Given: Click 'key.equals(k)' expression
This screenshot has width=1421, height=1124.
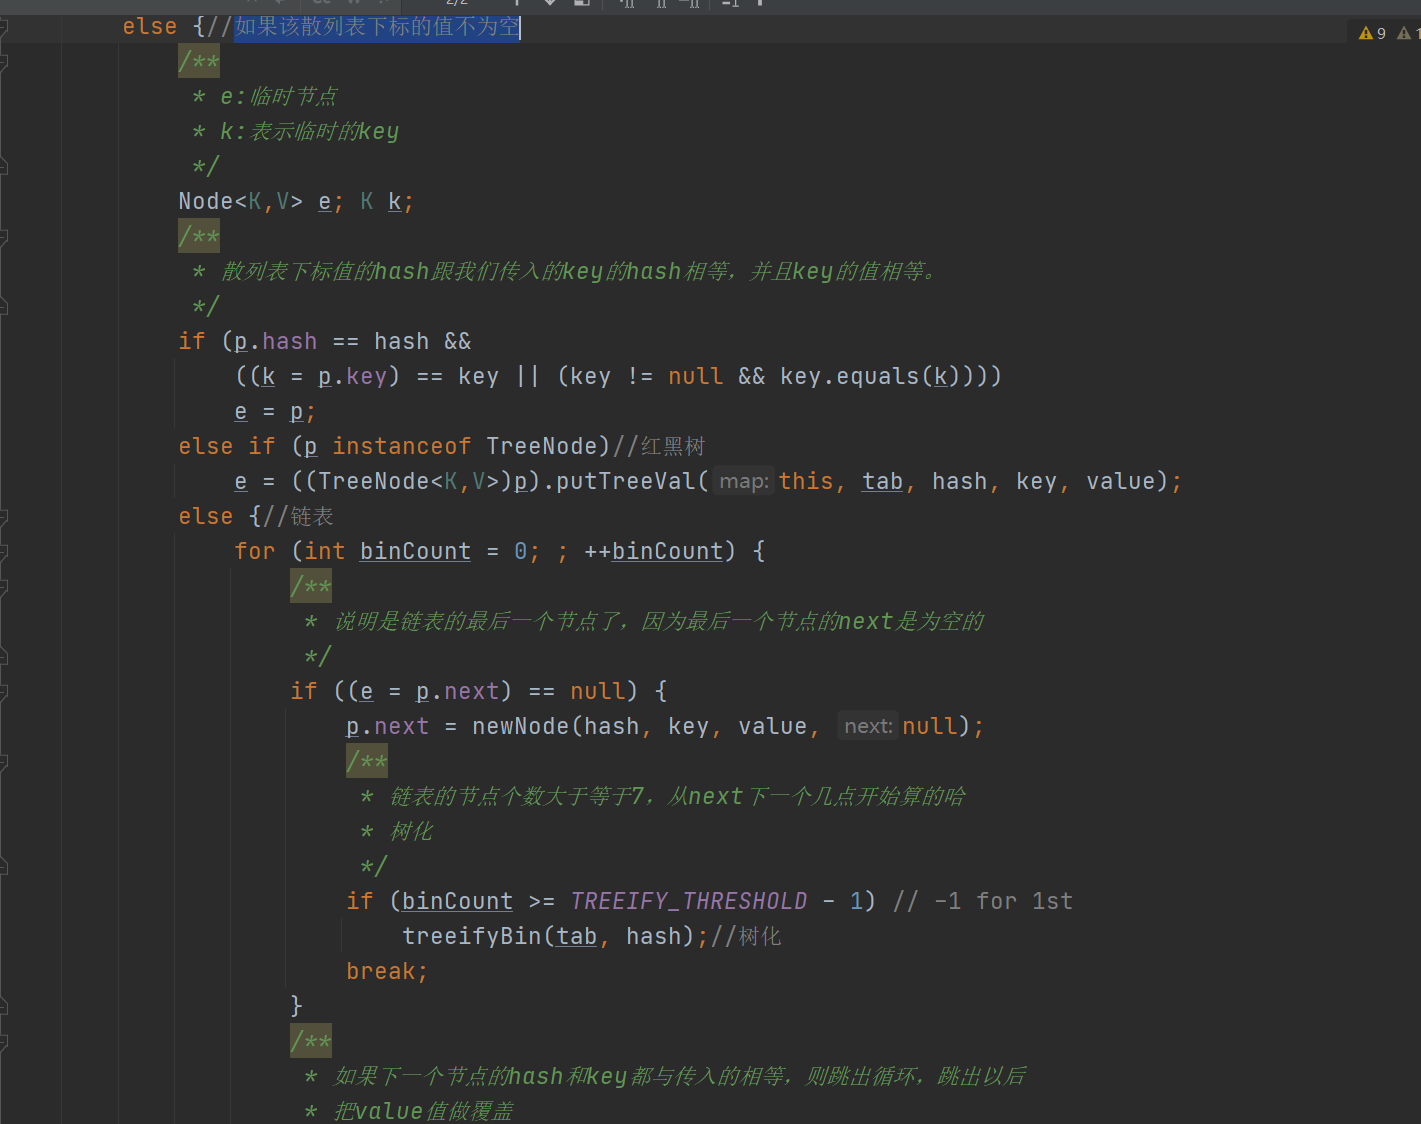Looking at the screenshot, I should 870,377.
